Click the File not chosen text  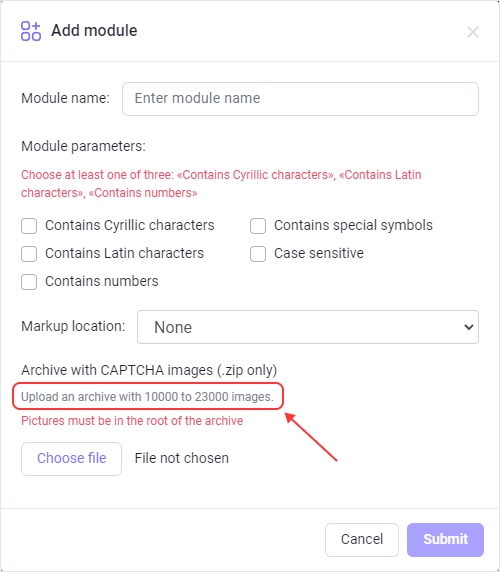[182, 459]
